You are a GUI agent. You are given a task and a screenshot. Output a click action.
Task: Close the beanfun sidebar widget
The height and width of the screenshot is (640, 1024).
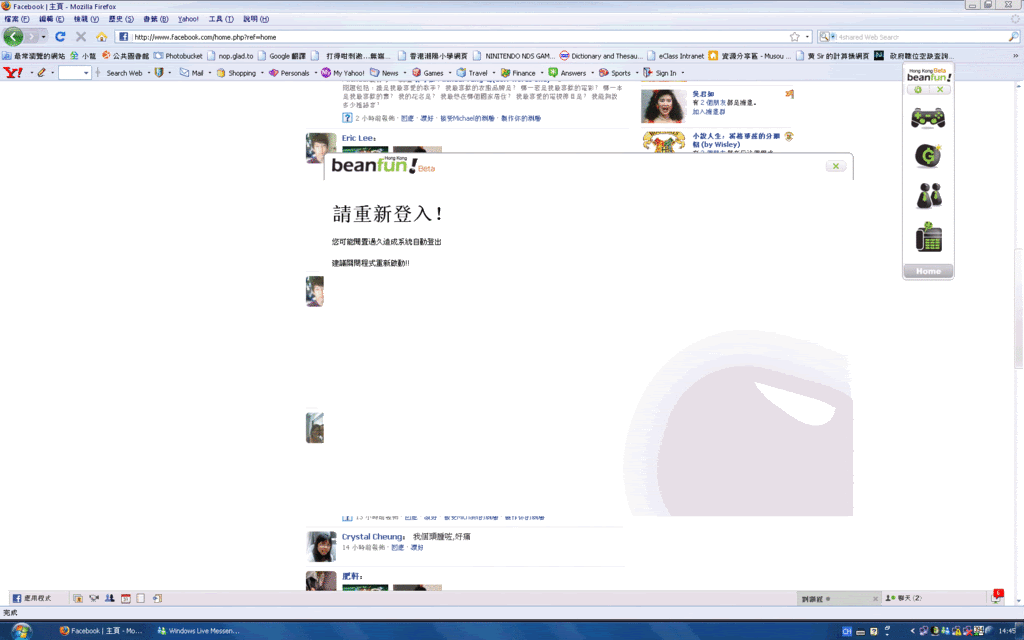point(940,89)
